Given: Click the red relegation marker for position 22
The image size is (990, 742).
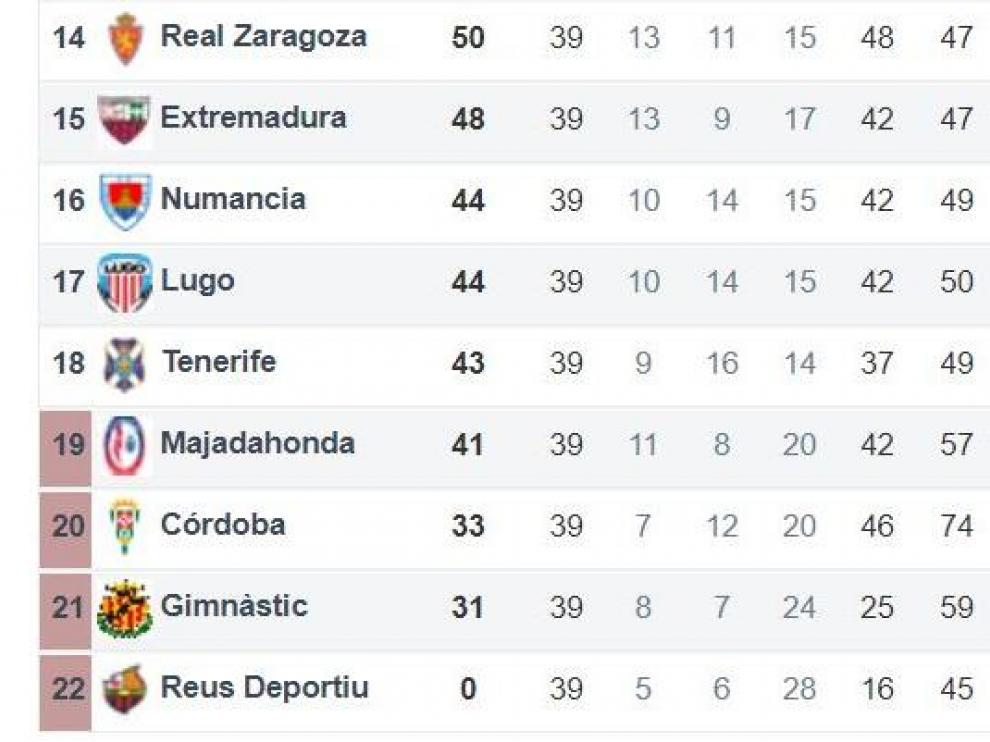Looking at the screenshot, I should [x=65, y=693].
